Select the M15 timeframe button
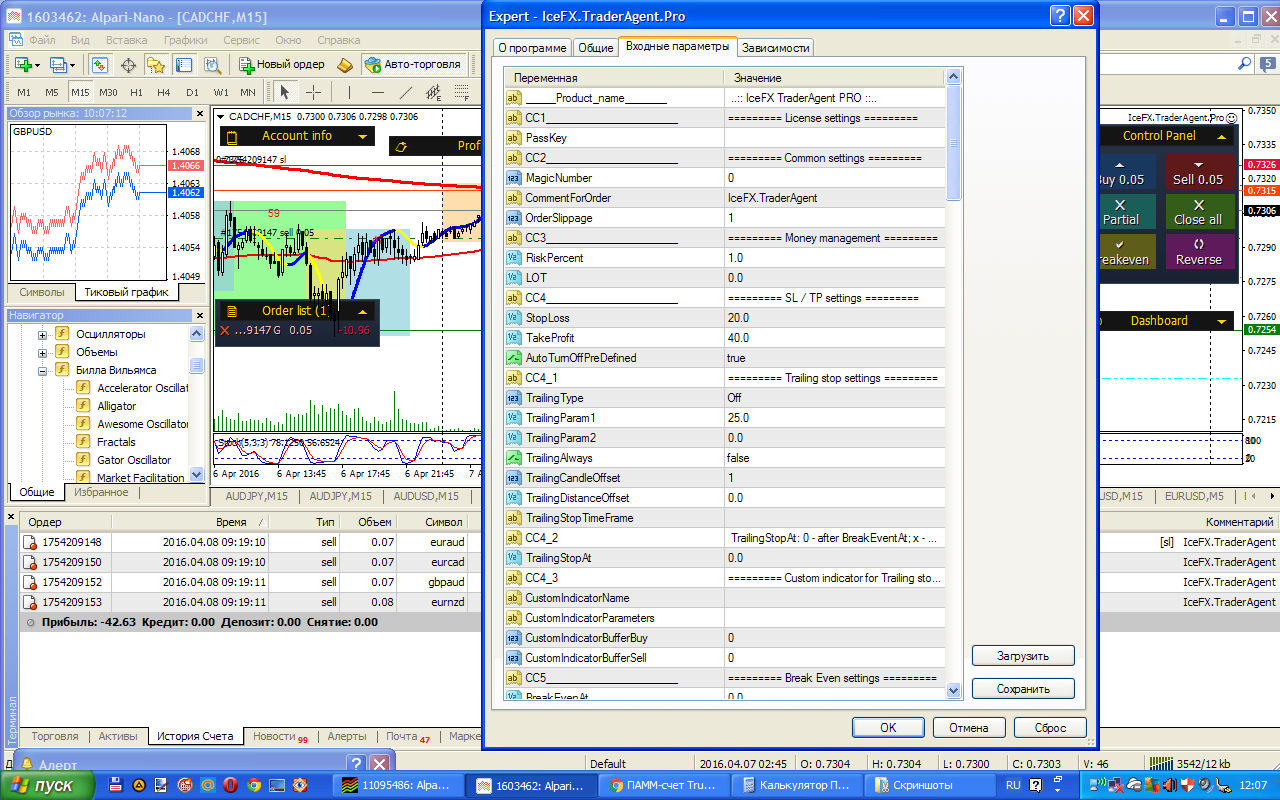1280x800 pixels. tap(80, 92)
